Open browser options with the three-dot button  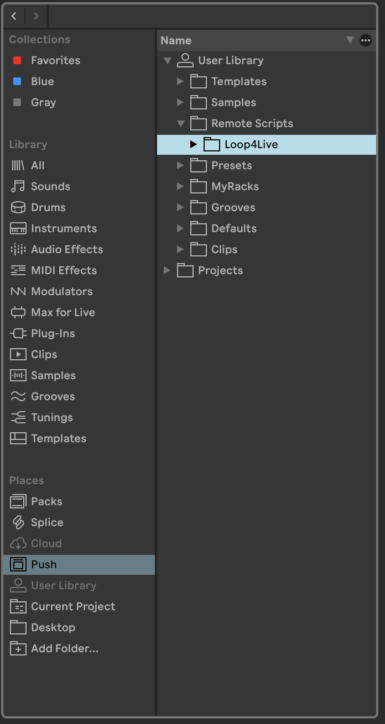pyautogui.click(x=366, y=41)
